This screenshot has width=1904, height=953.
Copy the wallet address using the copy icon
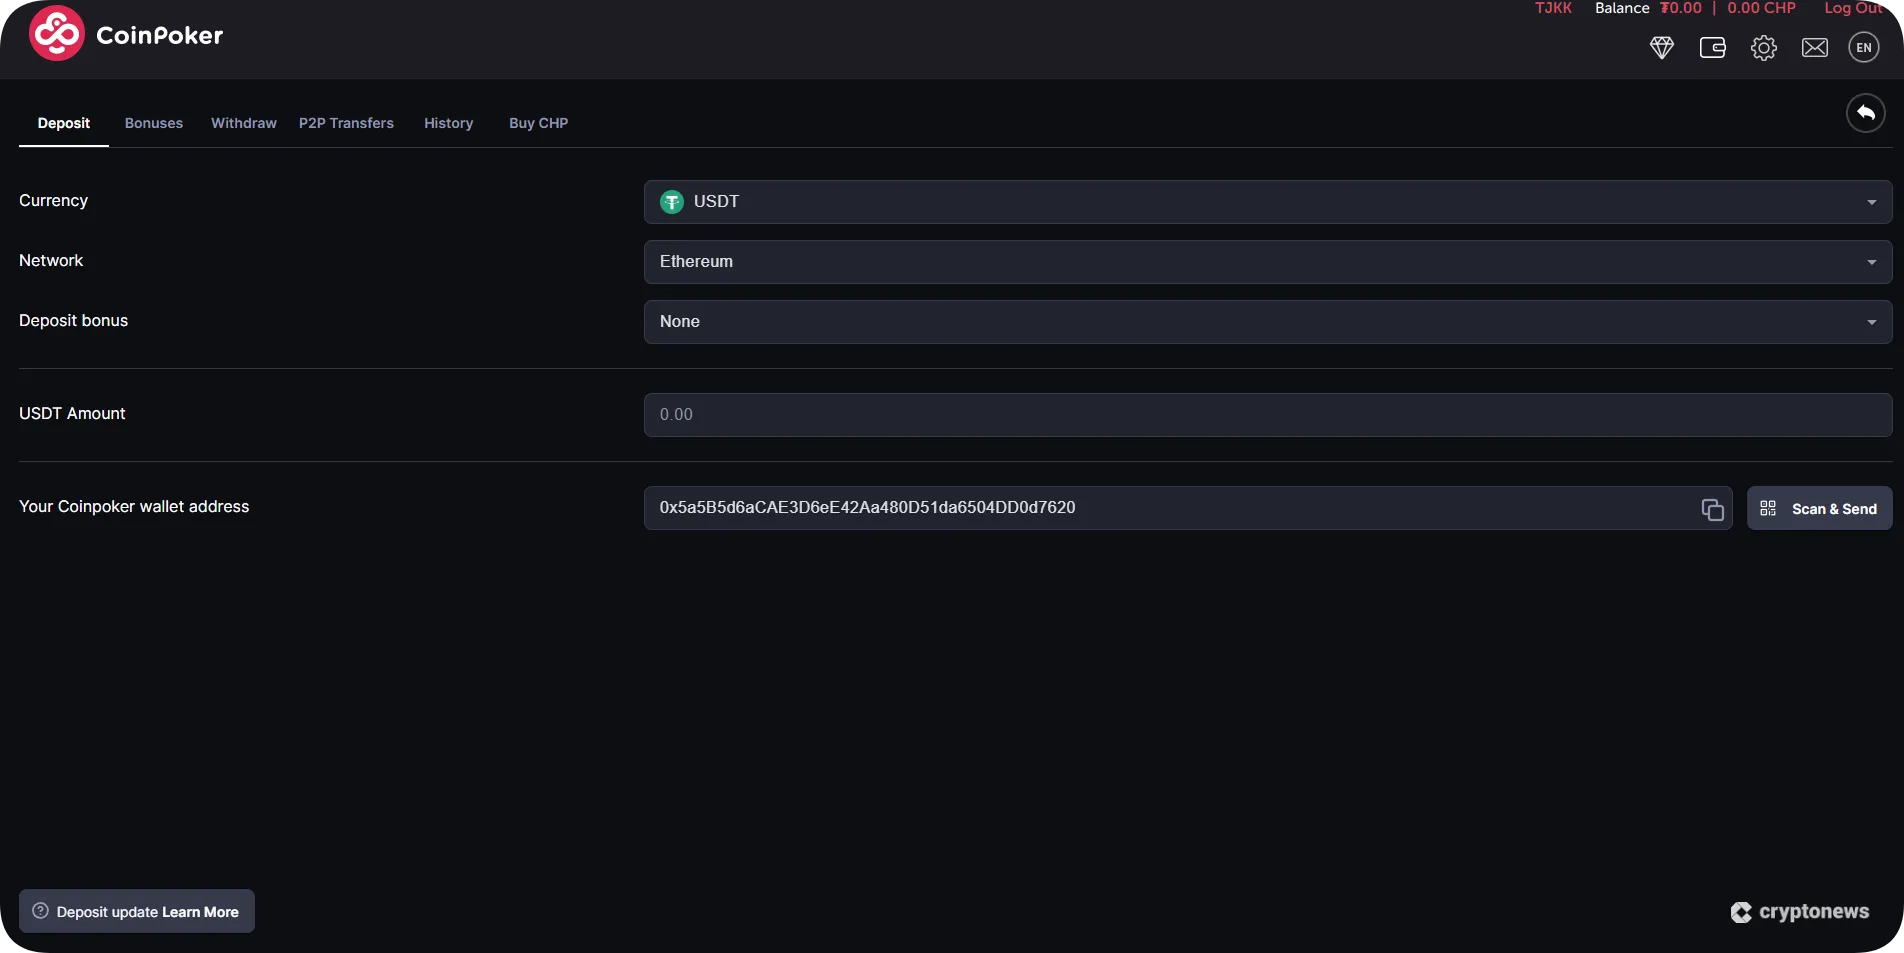click(x=1711, y=509)
